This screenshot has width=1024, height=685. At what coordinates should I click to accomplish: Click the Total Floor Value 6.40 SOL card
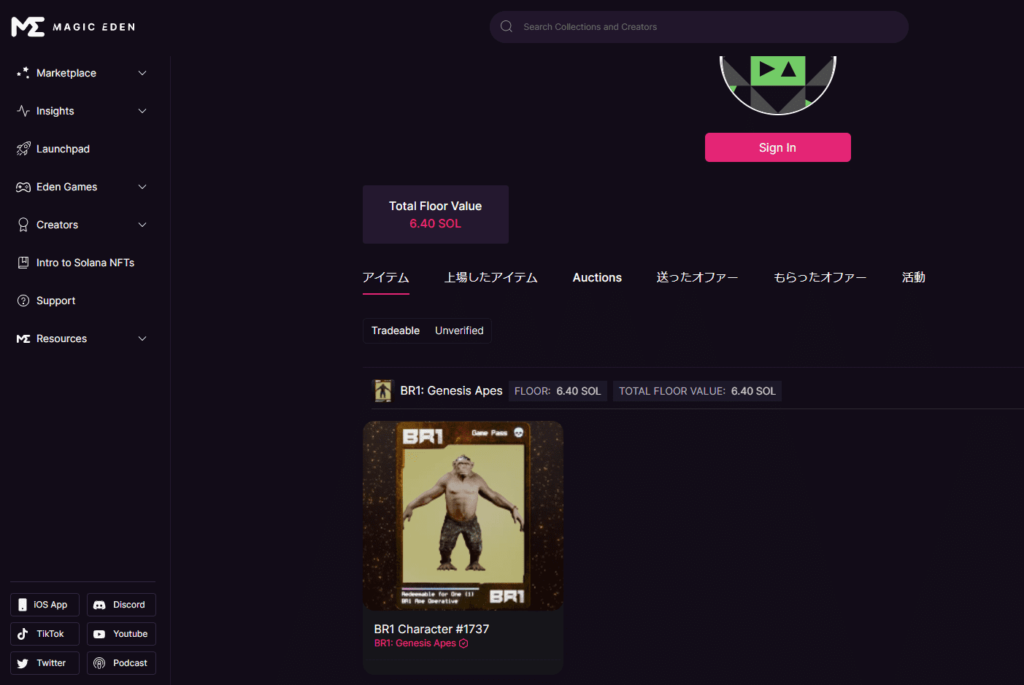coord(436,214)
